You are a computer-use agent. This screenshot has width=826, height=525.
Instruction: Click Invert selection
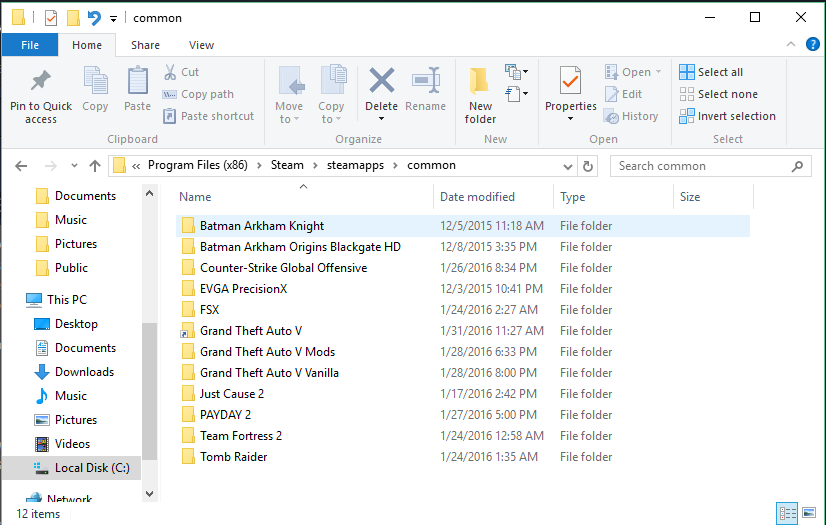(727, 116)
